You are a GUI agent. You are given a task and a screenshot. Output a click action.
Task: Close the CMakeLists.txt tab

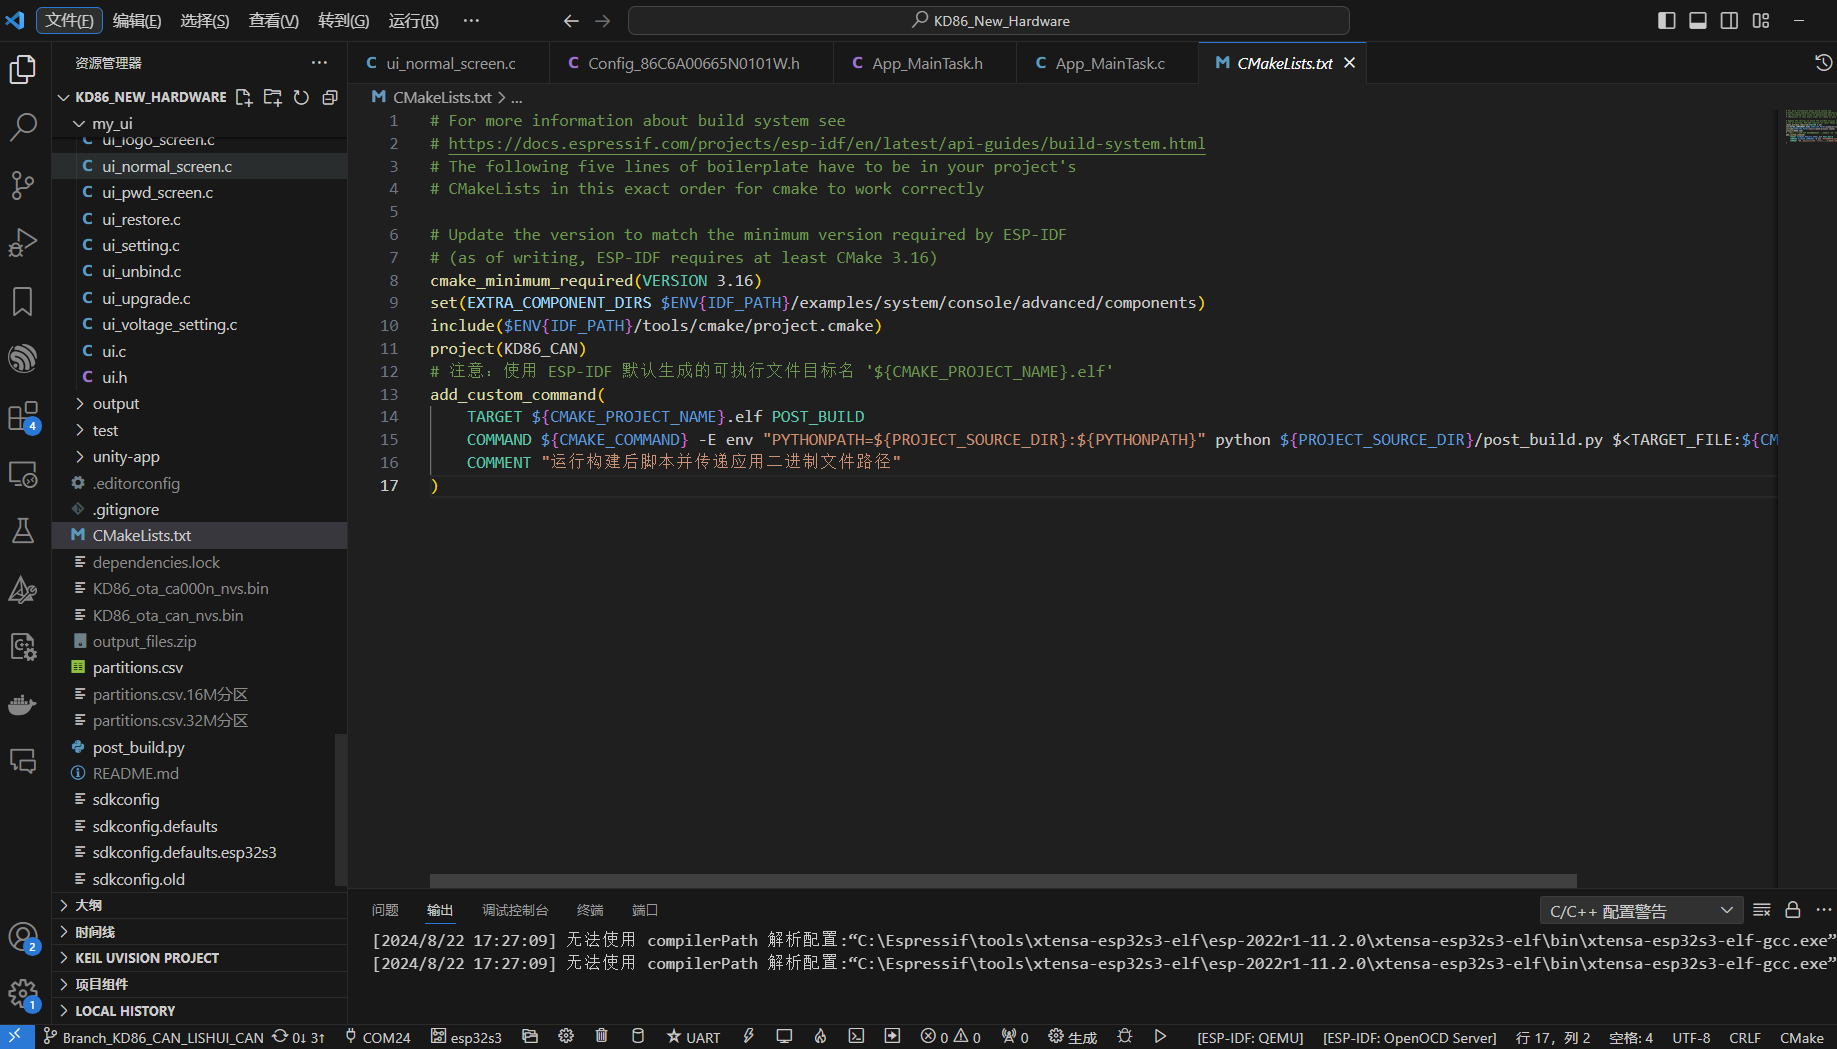pos(1349,63)
